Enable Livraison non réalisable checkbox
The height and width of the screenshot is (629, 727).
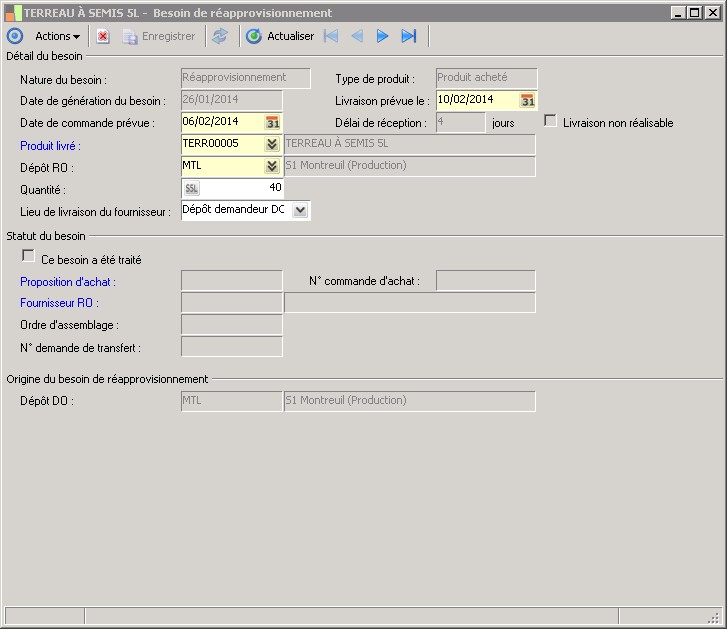click(x=550, y=121)
